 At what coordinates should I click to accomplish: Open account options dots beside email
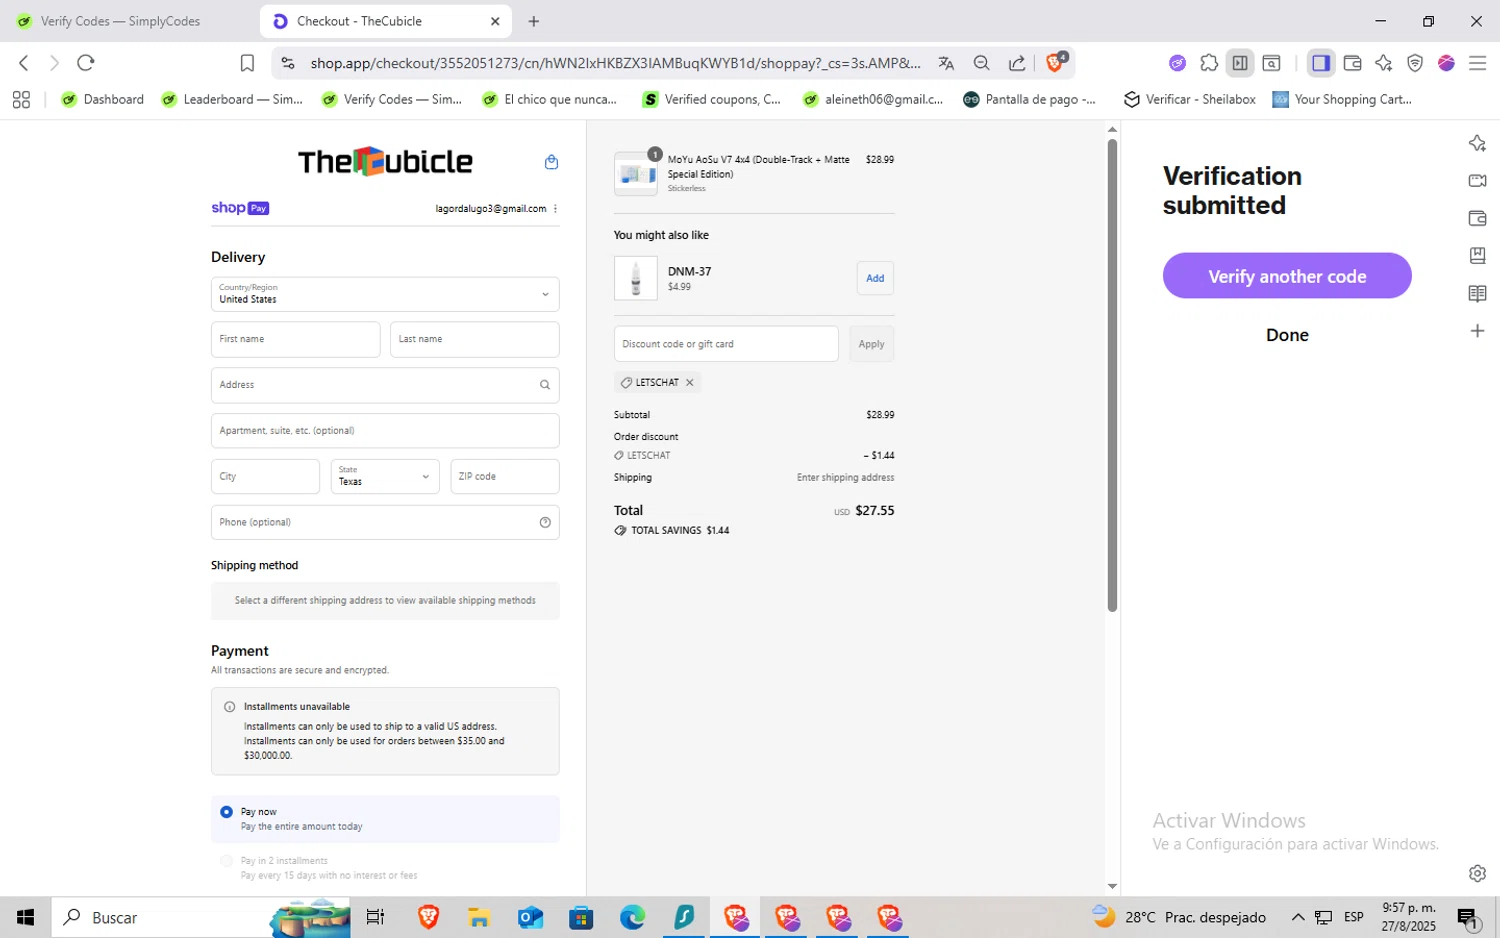(555, 209)
